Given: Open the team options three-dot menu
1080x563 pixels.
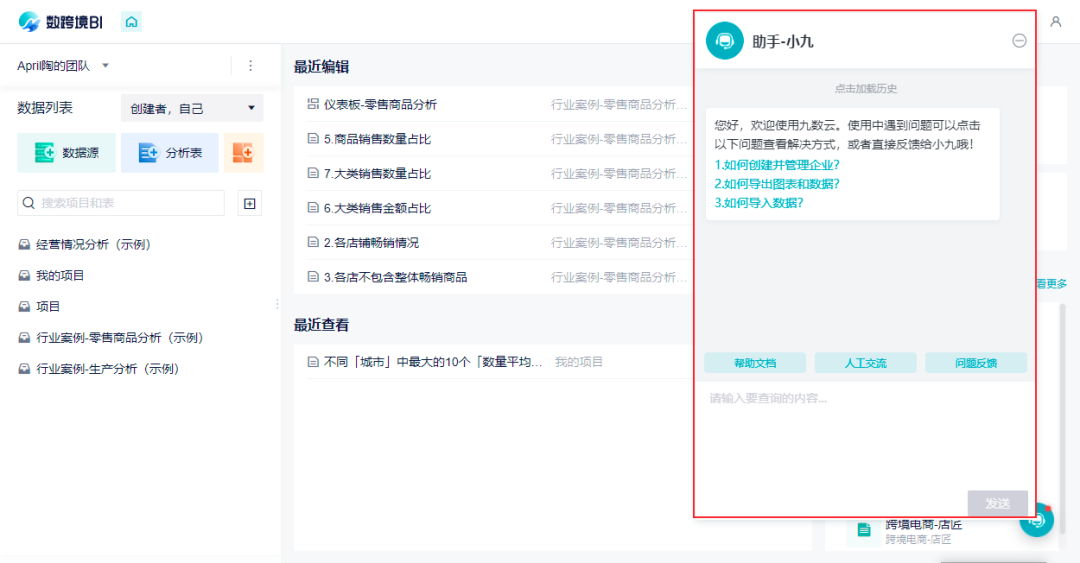Looking at the screenshot, I should tap(251, 65).
